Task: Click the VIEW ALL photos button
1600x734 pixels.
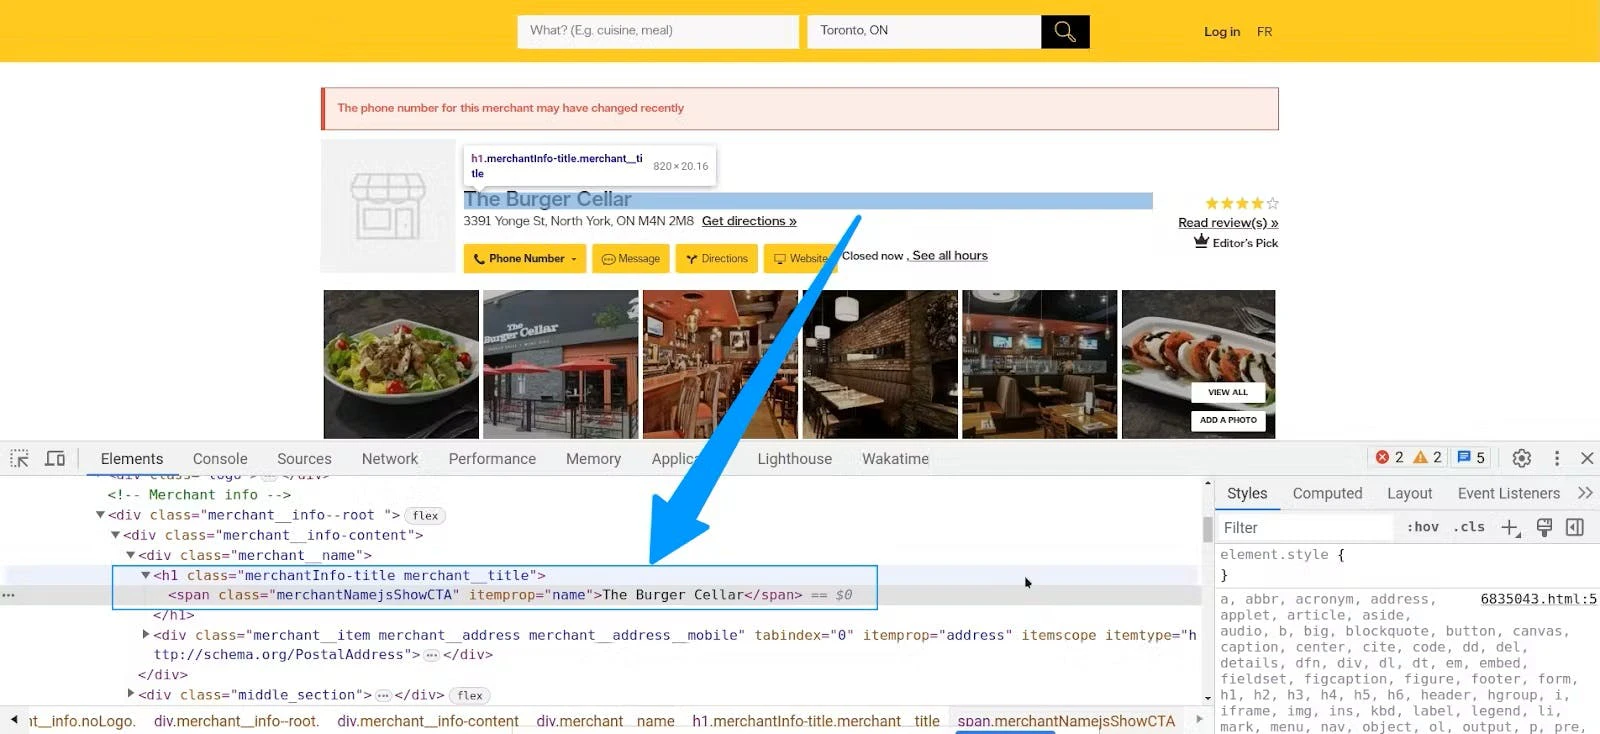Action: pos(1228,392)
